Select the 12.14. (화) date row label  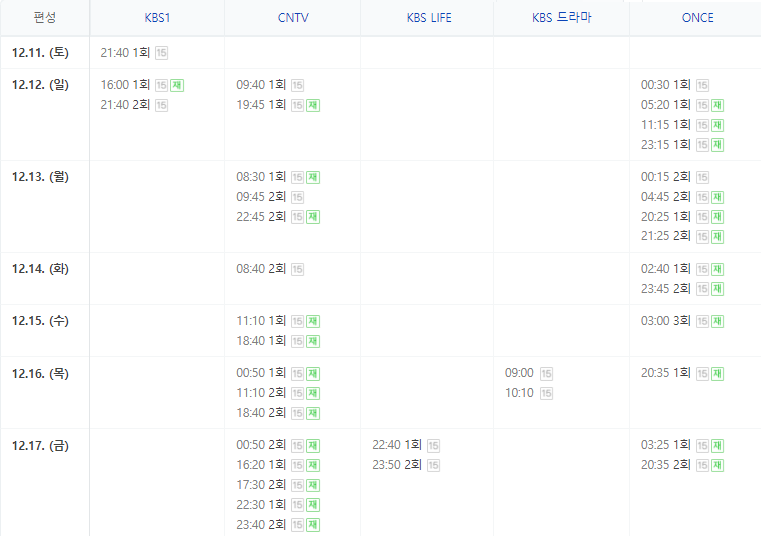40,269
